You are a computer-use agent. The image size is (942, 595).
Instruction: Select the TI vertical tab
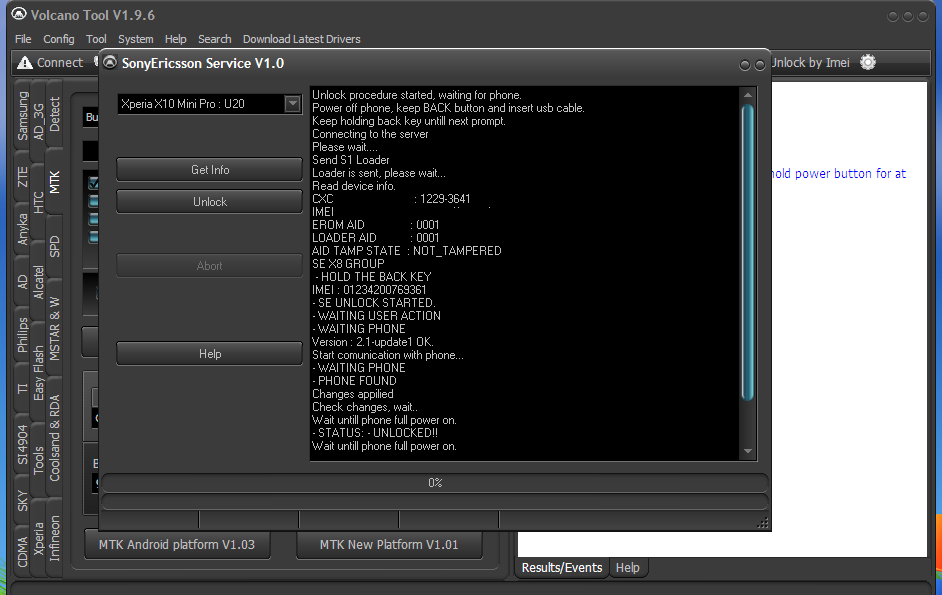point(23,389)
